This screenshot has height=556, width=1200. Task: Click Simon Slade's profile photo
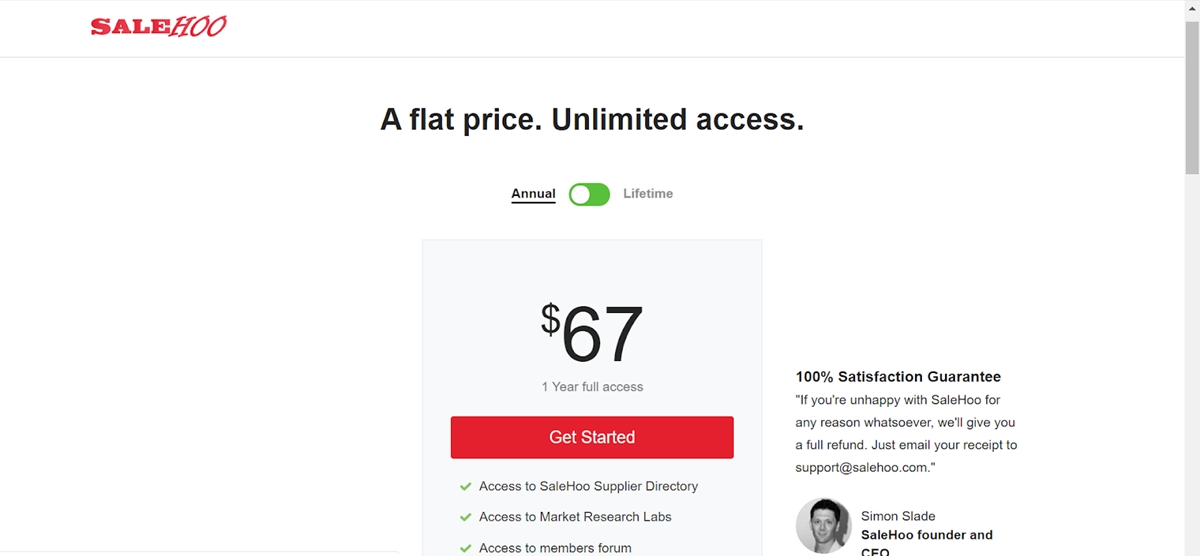823,526
